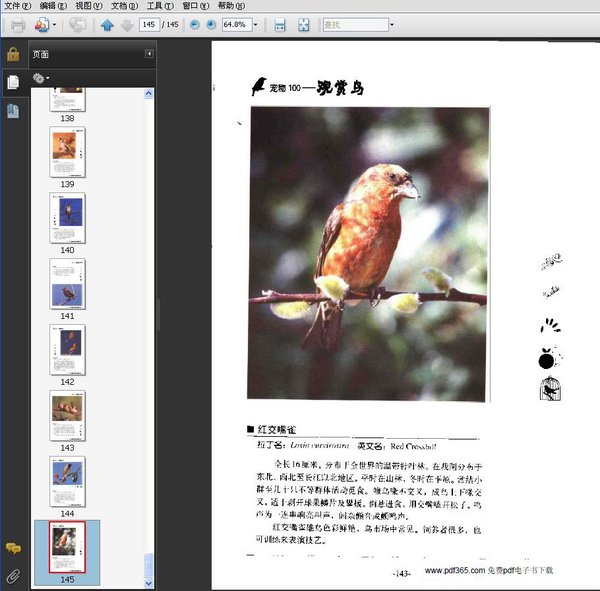Select page 144 thumbnail
The height and width of the screenshot is (591, 600).
click(67, 481)
